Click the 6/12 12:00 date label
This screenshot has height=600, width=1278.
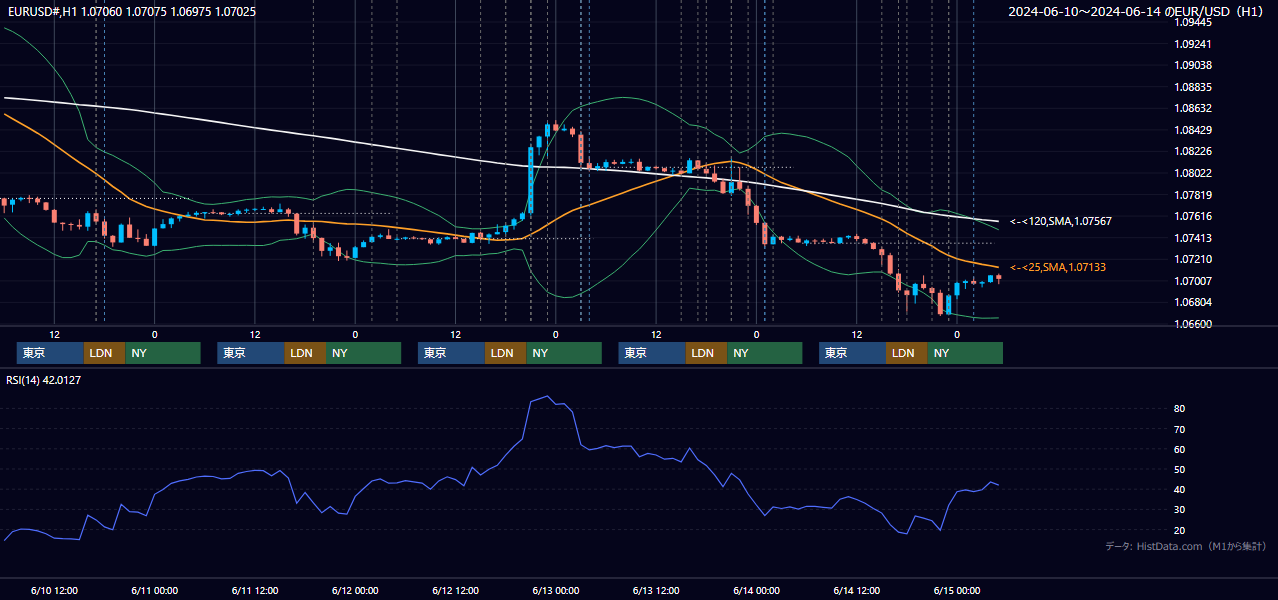(x=456, y=590)
